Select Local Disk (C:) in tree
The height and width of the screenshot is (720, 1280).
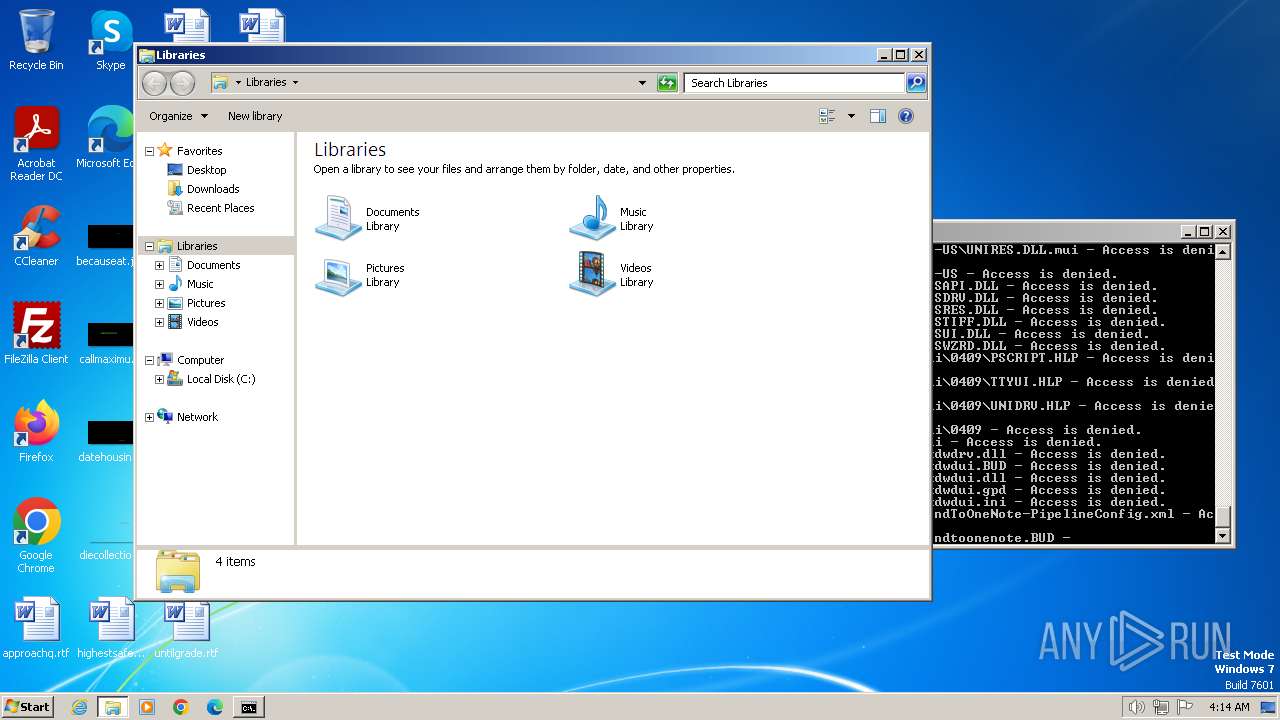[221, 379]
